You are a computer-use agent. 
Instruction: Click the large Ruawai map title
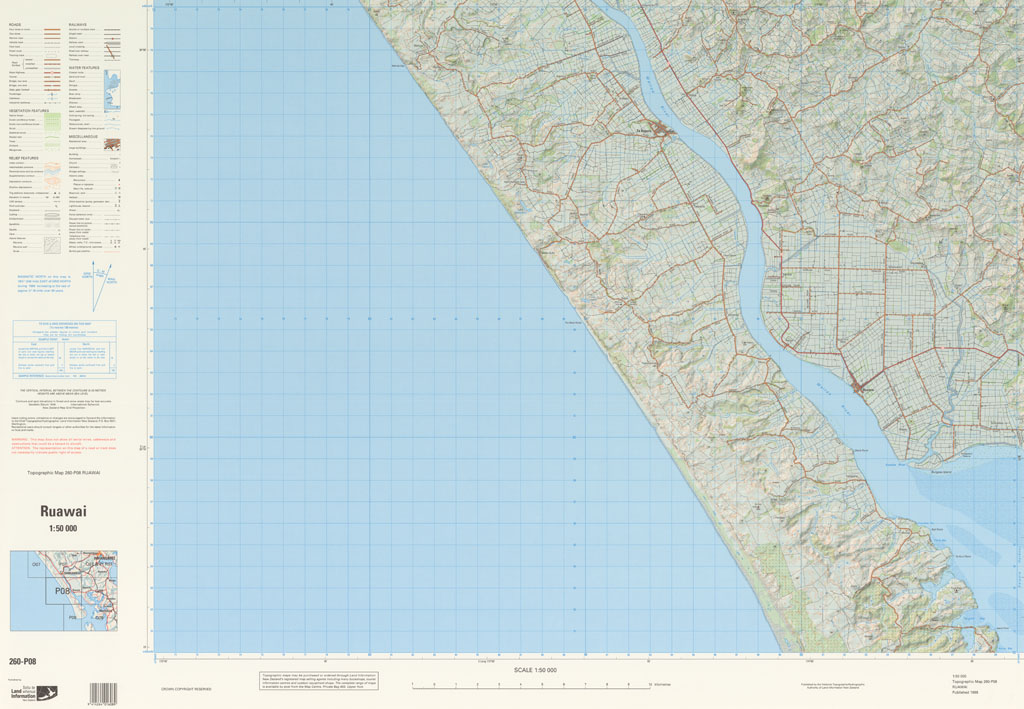63,511
